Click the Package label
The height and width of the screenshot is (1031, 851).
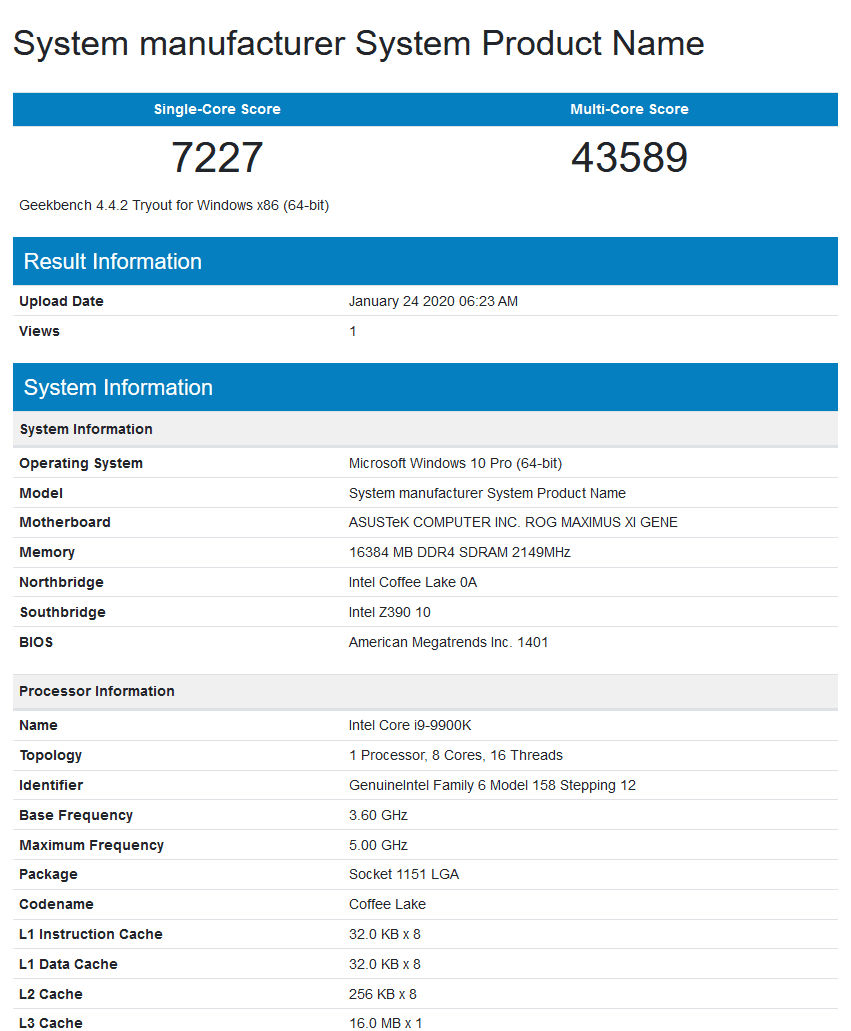tap(48, 874)
